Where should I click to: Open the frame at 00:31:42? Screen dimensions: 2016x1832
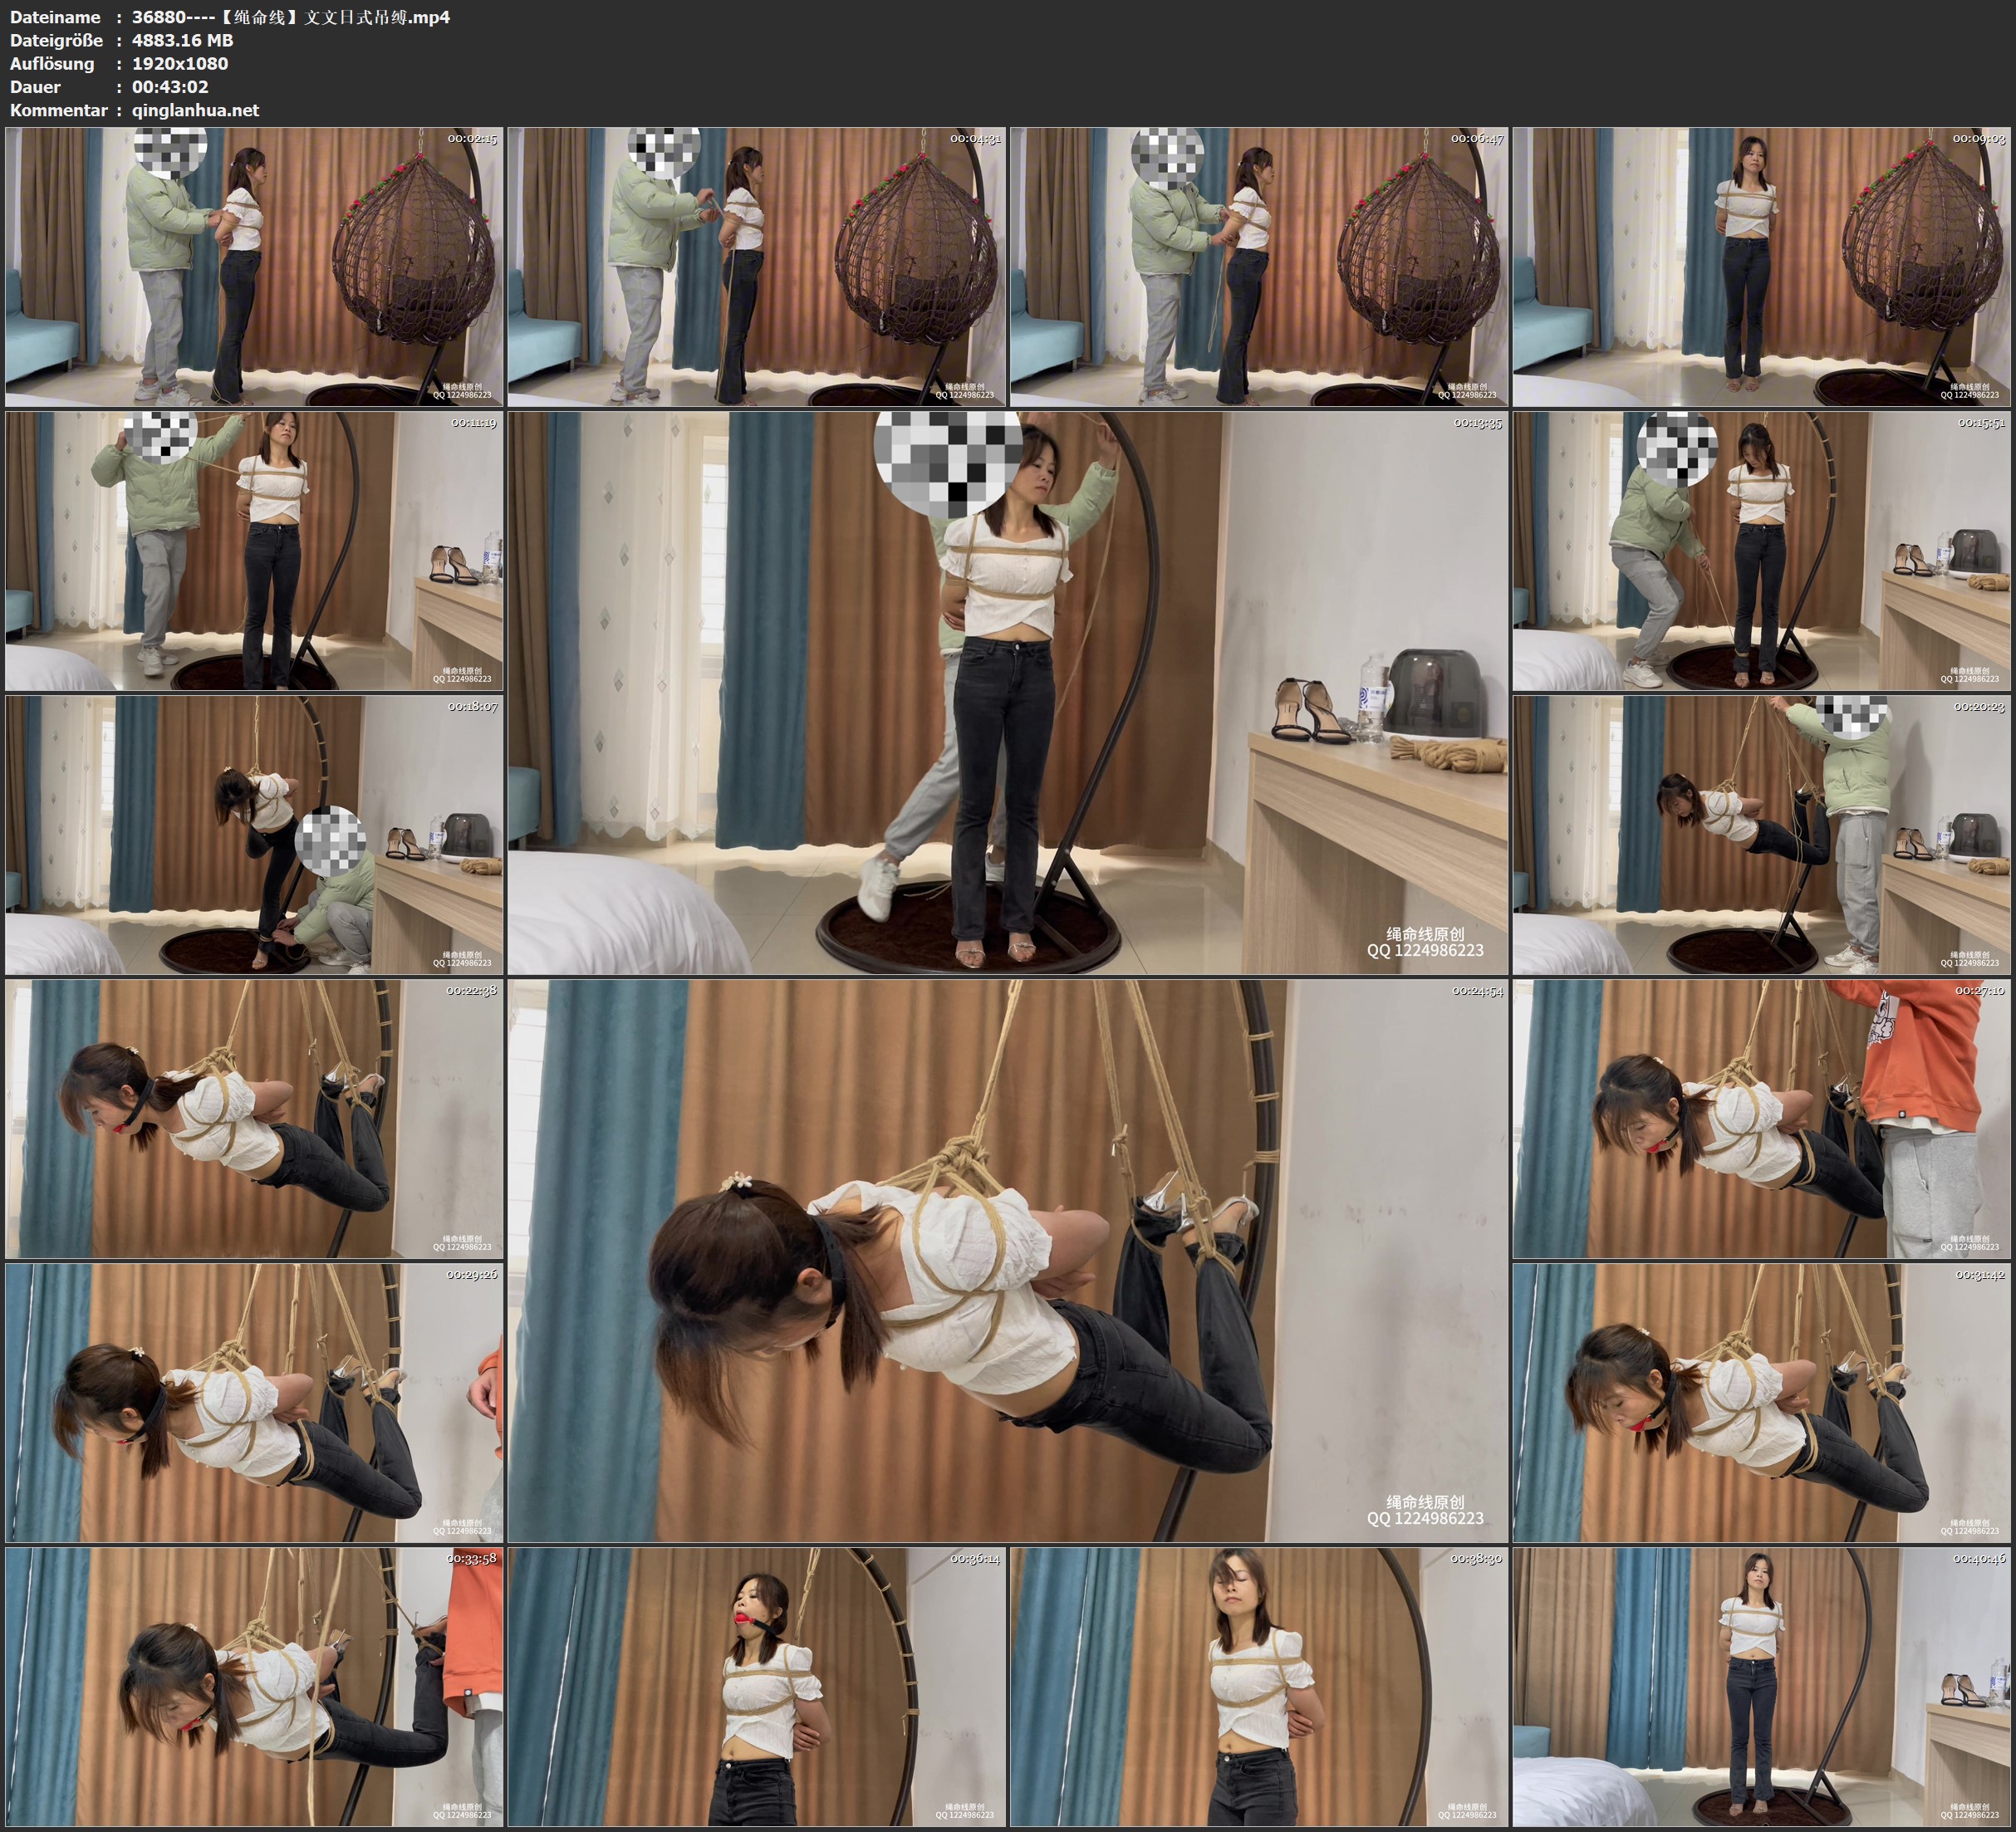1762,1403
